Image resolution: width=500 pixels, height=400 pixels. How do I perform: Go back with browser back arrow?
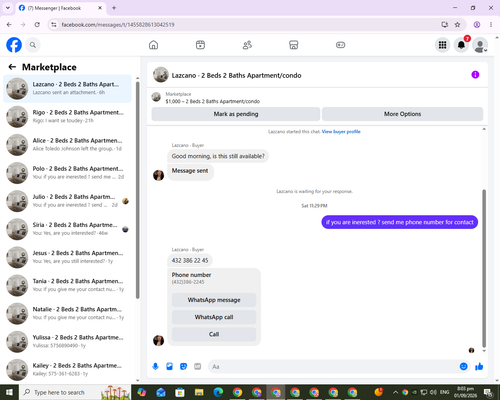point(9,24)
